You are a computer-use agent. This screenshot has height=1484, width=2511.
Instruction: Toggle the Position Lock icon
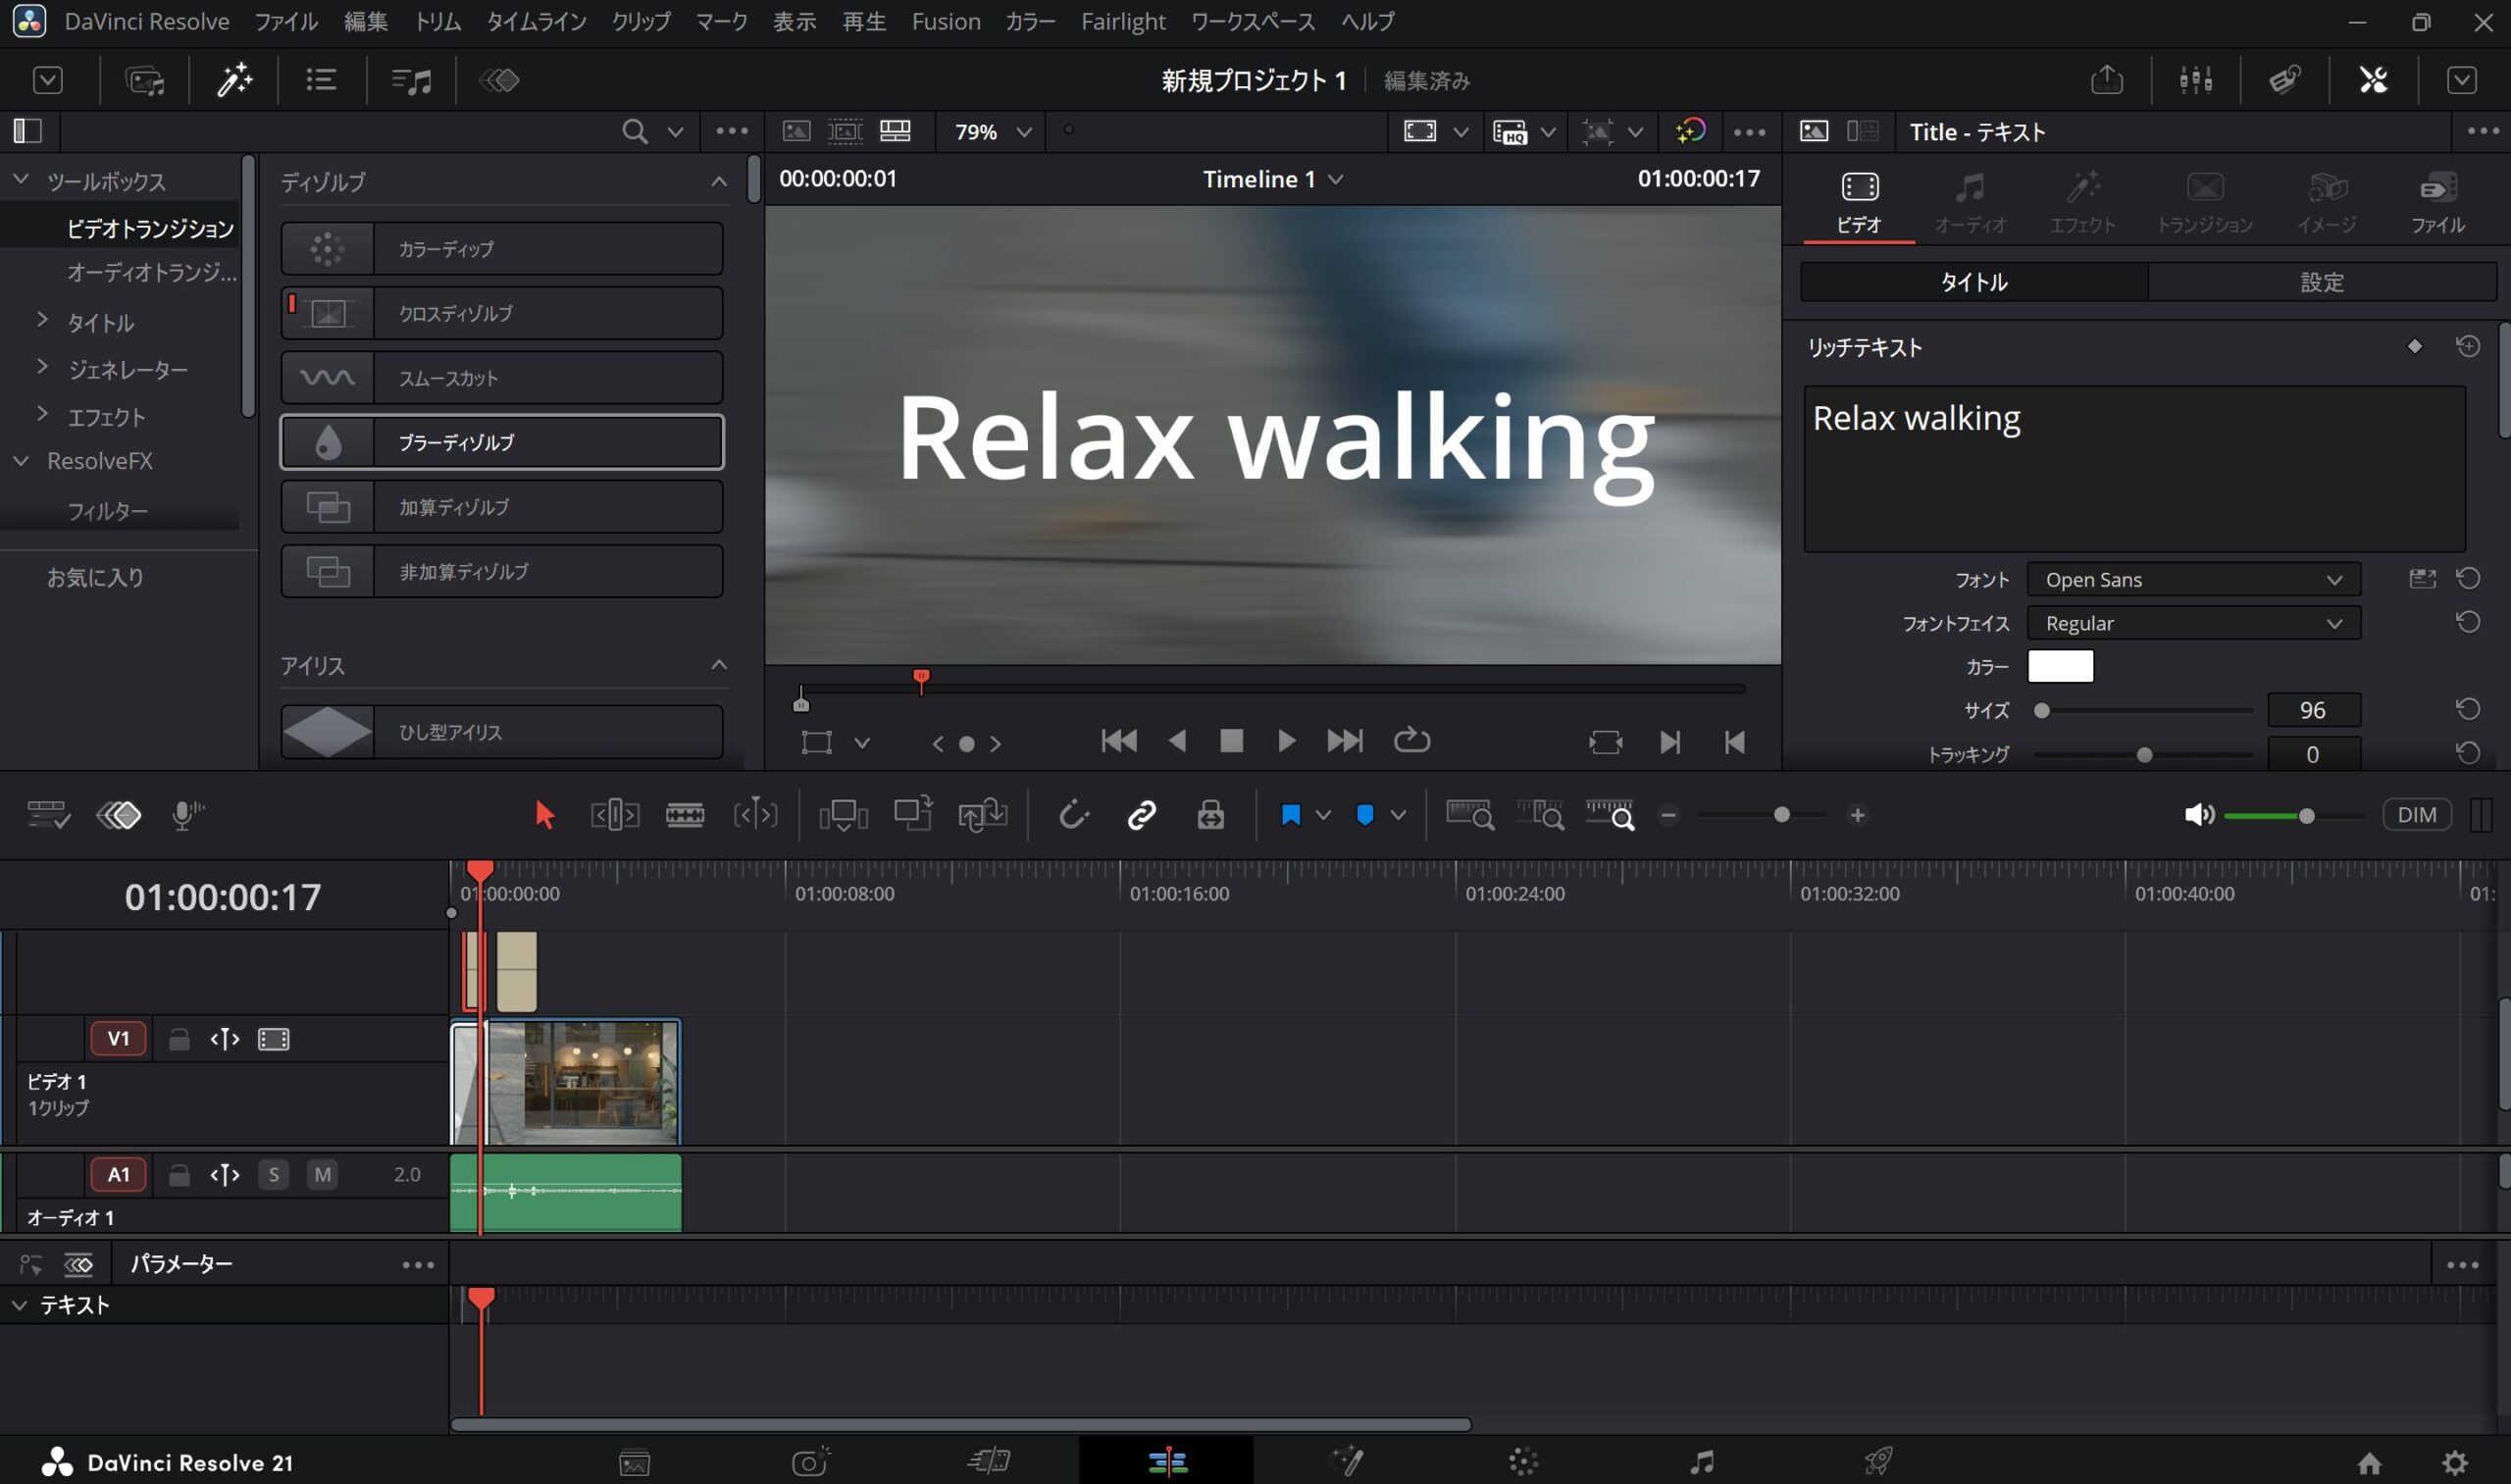1211,815
